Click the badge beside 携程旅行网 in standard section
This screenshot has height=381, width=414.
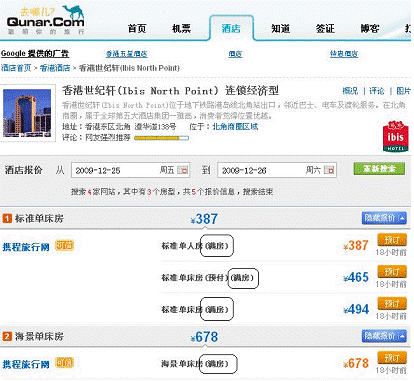(64, 246)
